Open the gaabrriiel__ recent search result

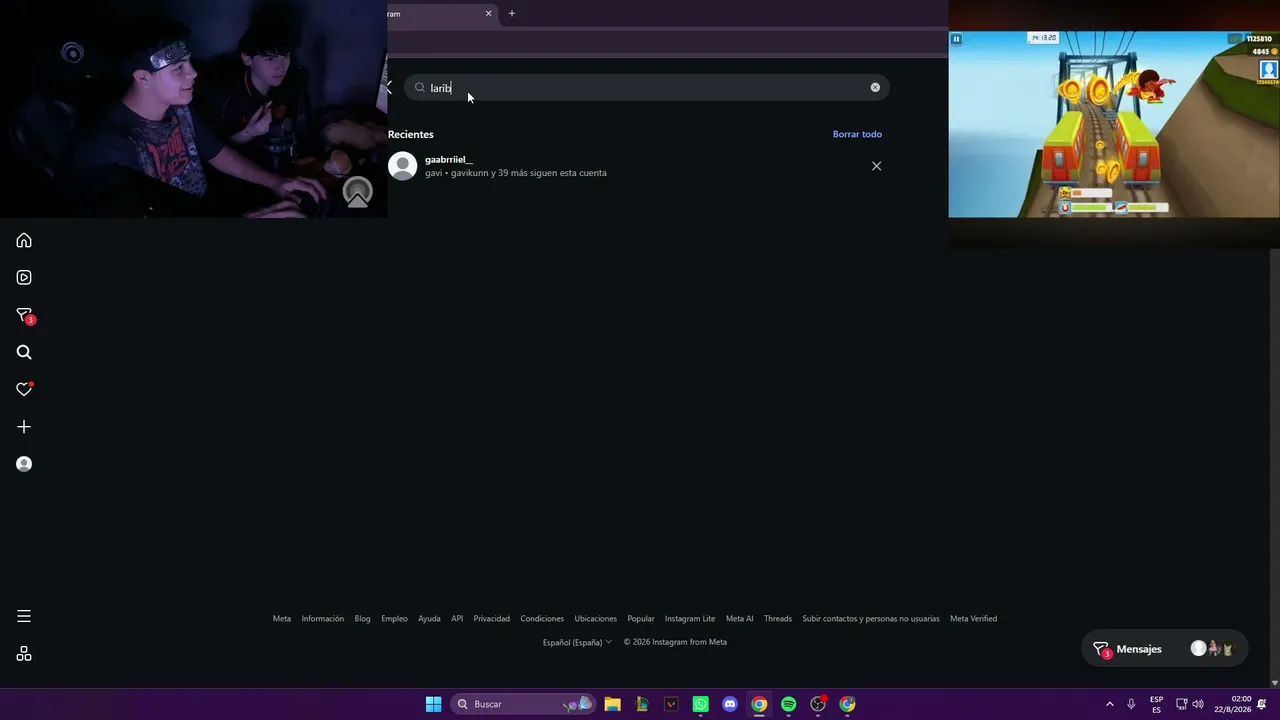click(x=635, y=166)
